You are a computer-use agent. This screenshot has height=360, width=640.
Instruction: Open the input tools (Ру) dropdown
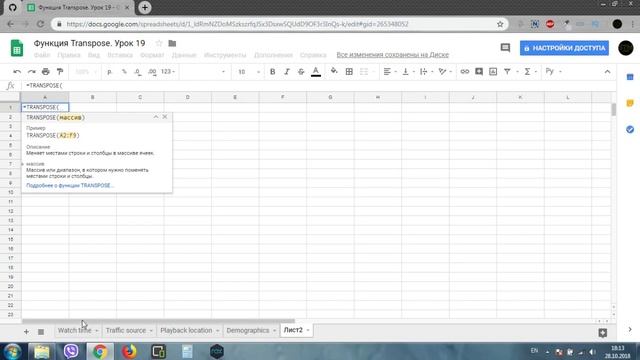[554, 71]
